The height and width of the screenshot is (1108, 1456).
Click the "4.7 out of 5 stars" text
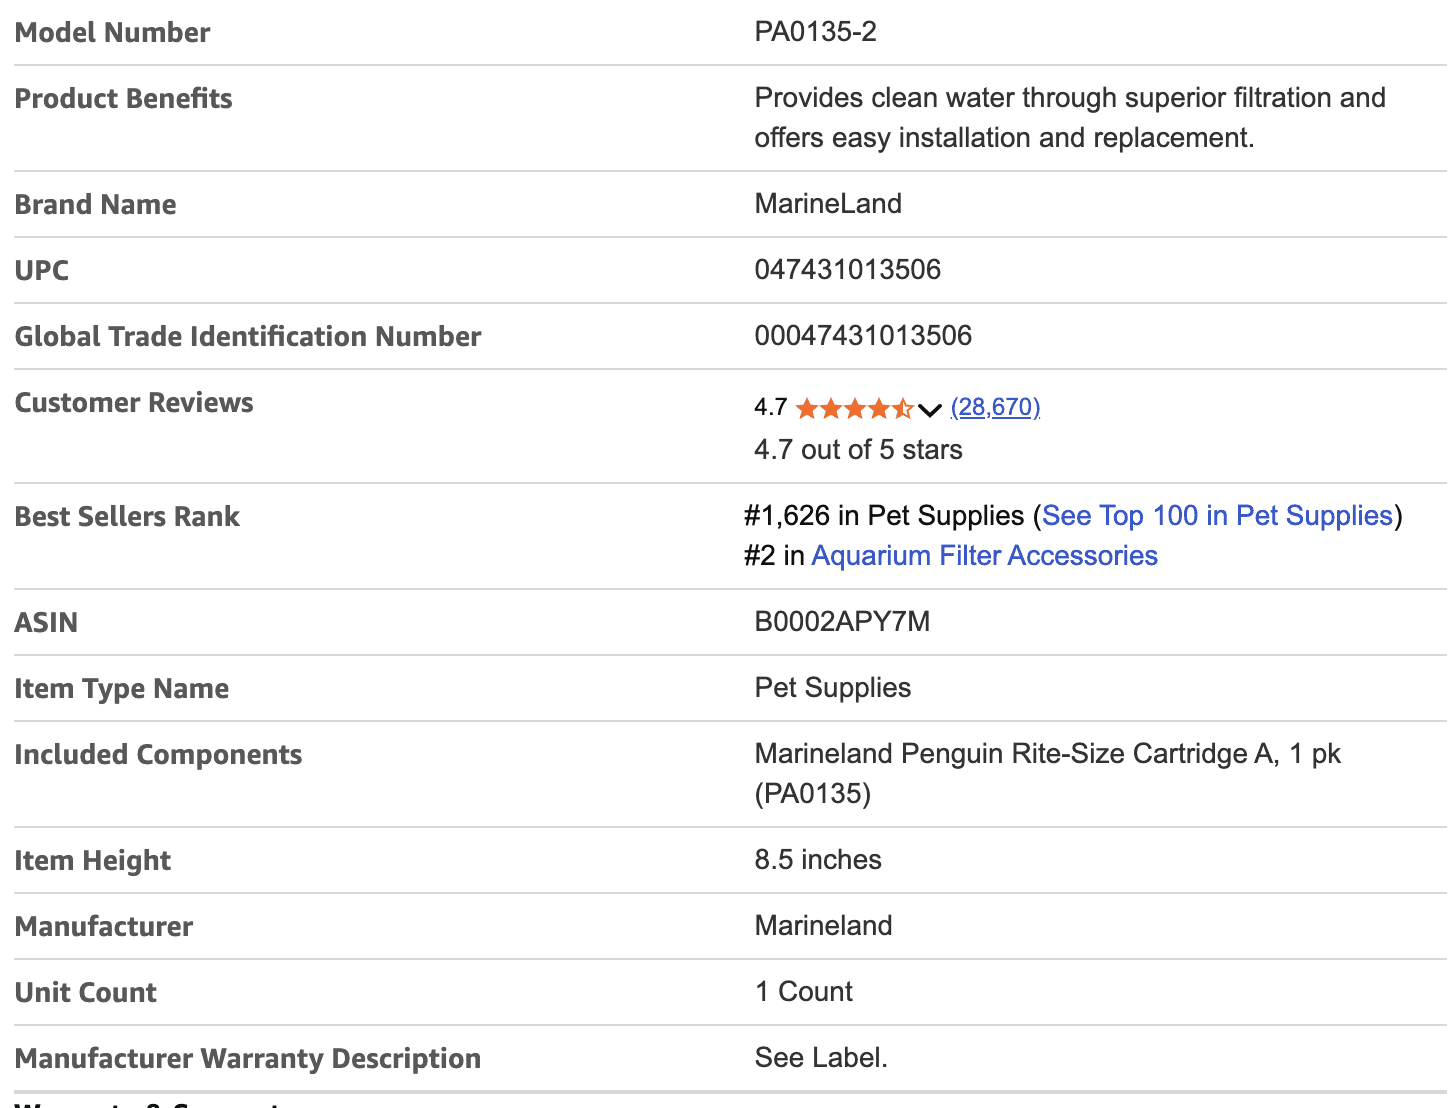point(858,450)
